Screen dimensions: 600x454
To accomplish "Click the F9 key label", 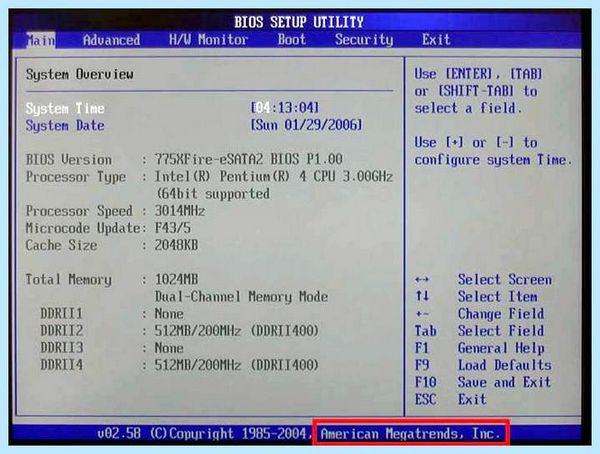I will click(x=422, y=365).
